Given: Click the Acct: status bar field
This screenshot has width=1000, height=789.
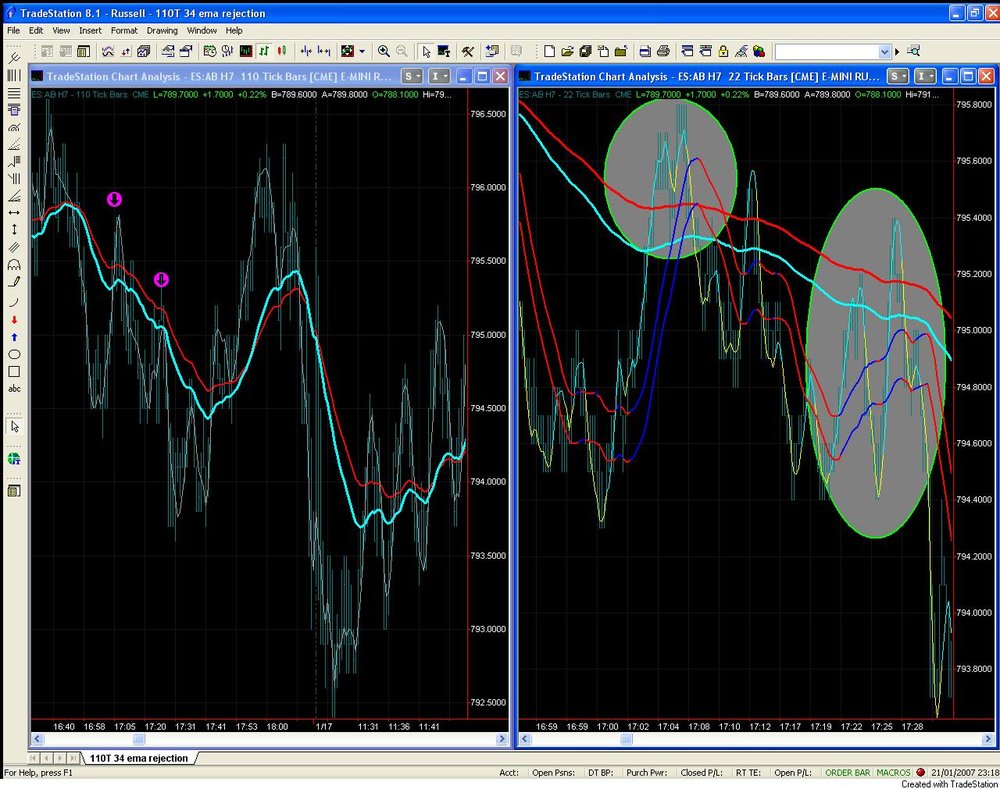Looking at the screenshot, I should click(x=508, y=772).
